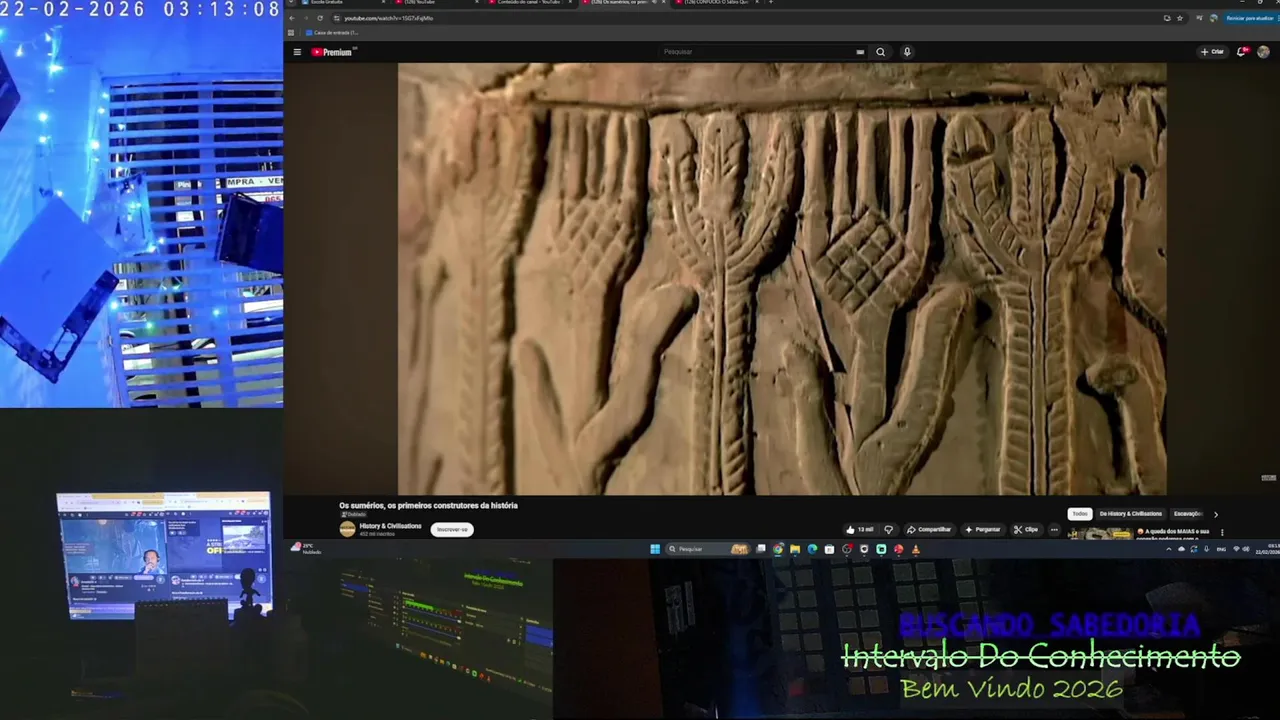Open the Caixa de entrada bookmark
Image resolution: width=1280 pixels, height=720 pixels.
pyautogui.click(x=332, y=32)
